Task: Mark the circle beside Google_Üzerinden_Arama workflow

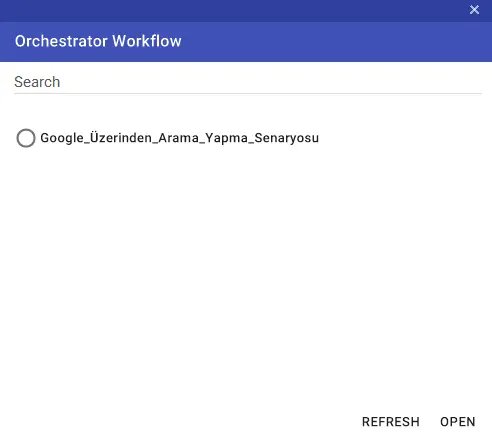Action: click(26, 138)
